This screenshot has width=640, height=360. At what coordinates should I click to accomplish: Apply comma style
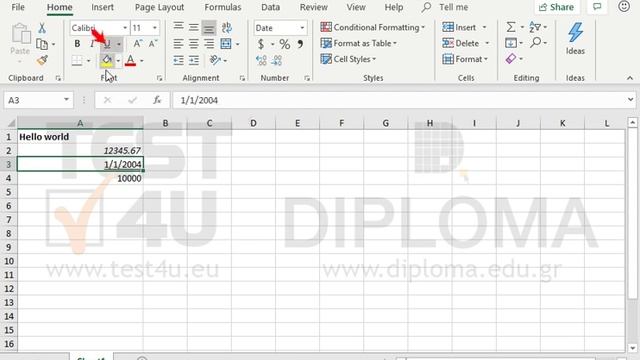click(x=300, y=44)
